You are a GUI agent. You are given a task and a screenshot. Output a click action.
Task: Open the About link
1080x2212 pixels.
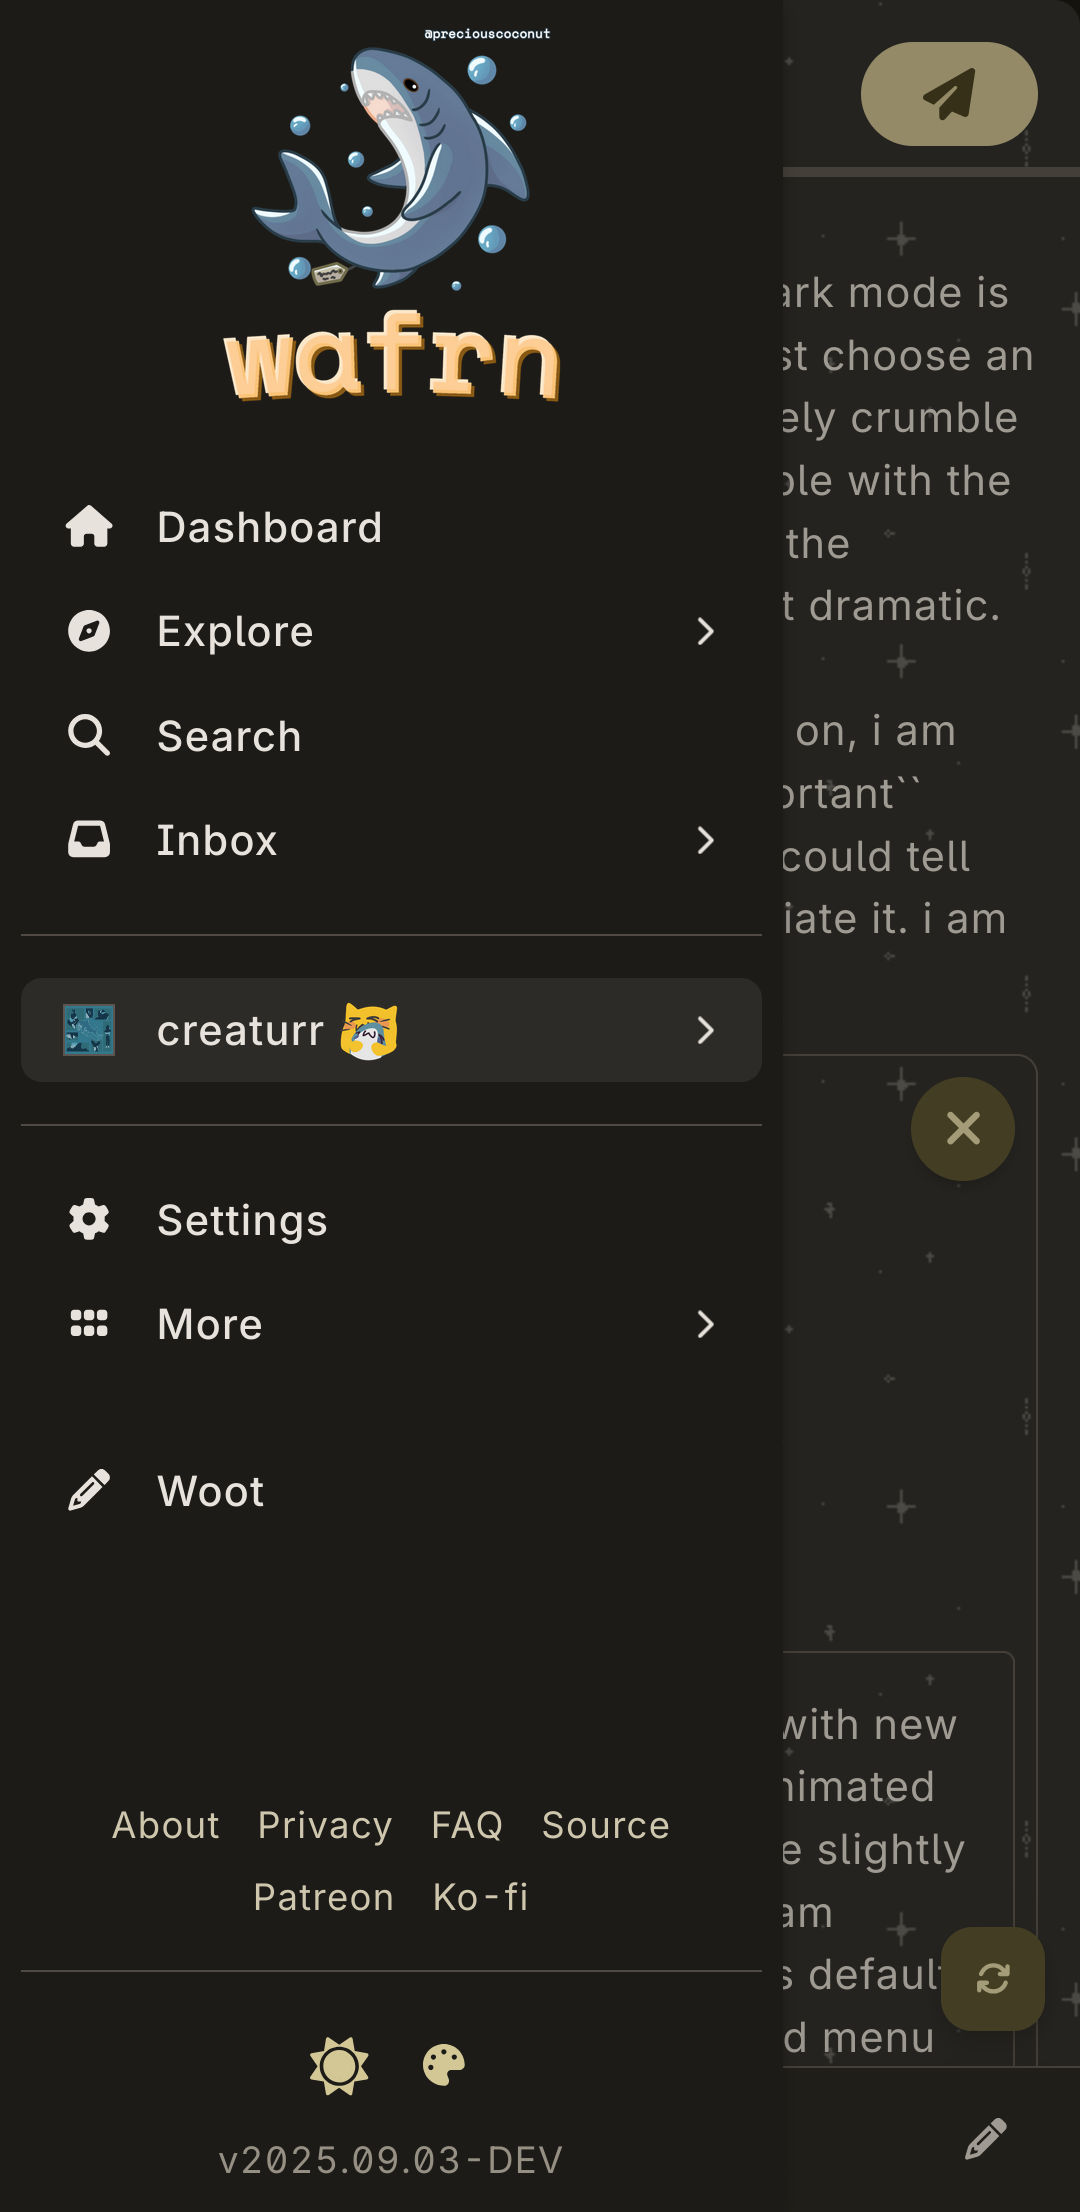pyautogui.click(x=166, y=1825)
